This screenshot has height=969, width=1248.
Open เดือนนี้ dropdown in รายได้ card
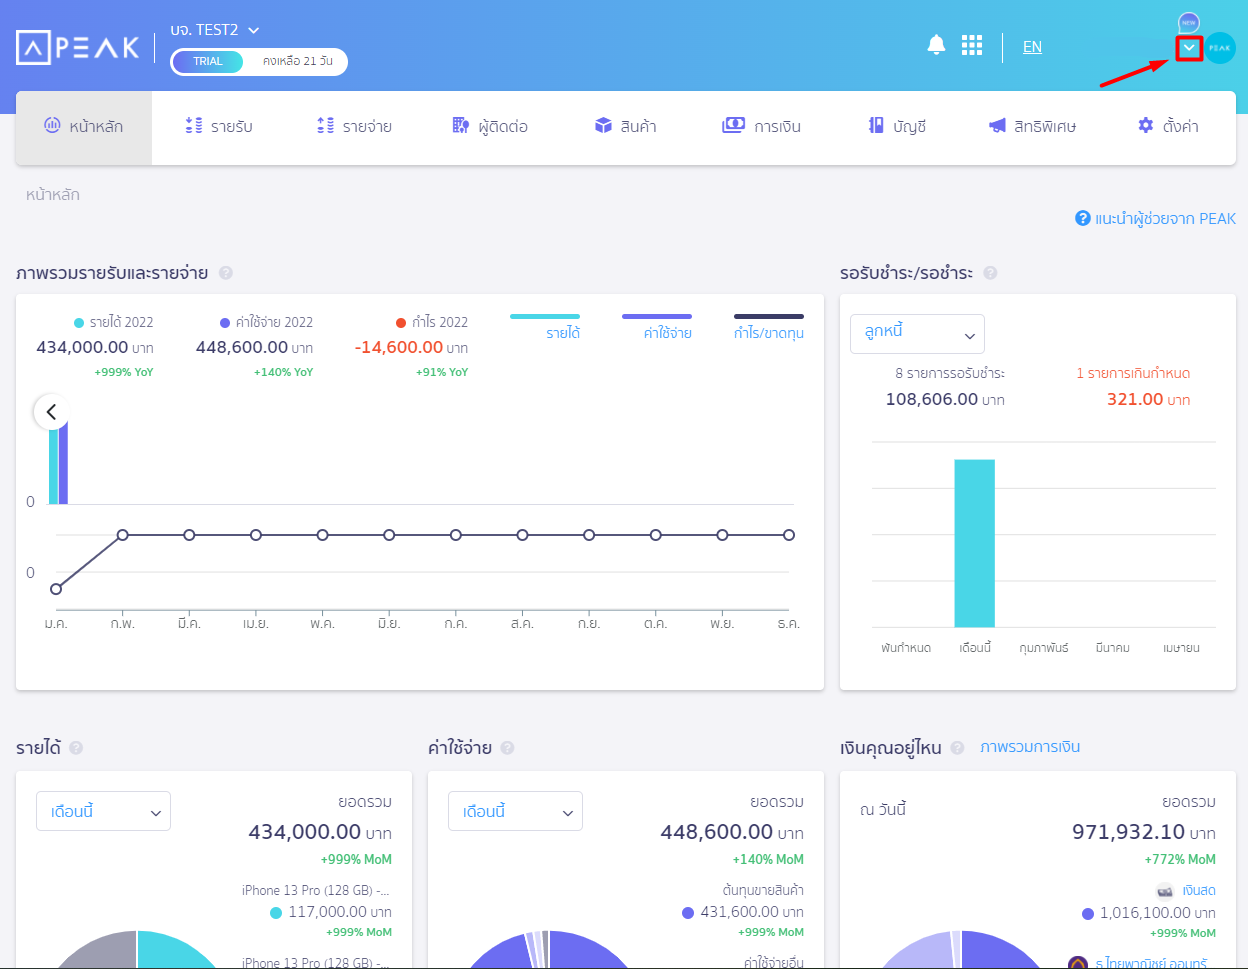point(103,811)
